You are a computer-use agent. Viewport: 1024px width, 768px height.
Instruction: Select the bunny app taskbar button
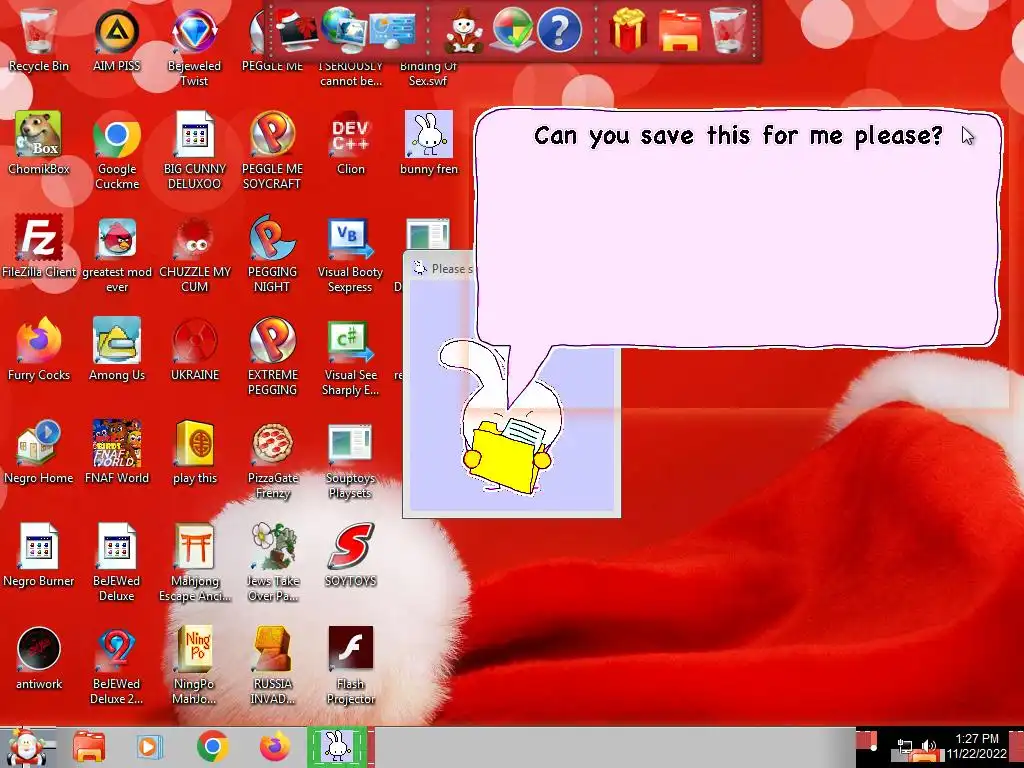click(338, 746)
